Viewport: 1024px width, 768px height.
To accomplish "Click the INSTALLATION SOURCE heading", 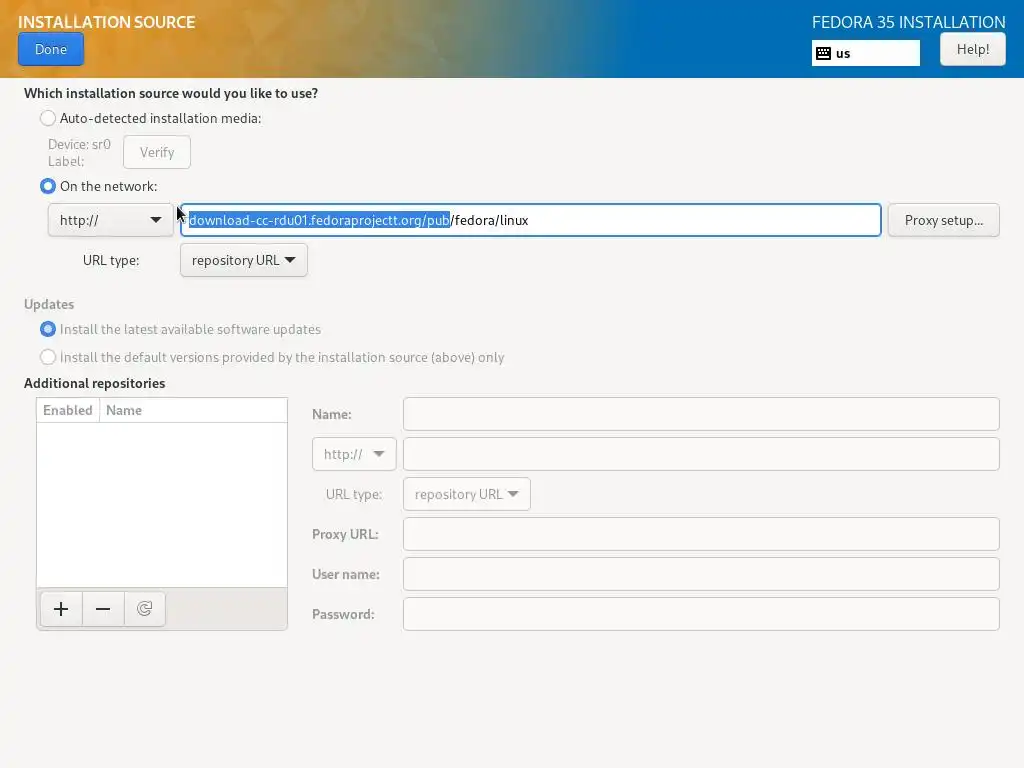I will 106,22.
